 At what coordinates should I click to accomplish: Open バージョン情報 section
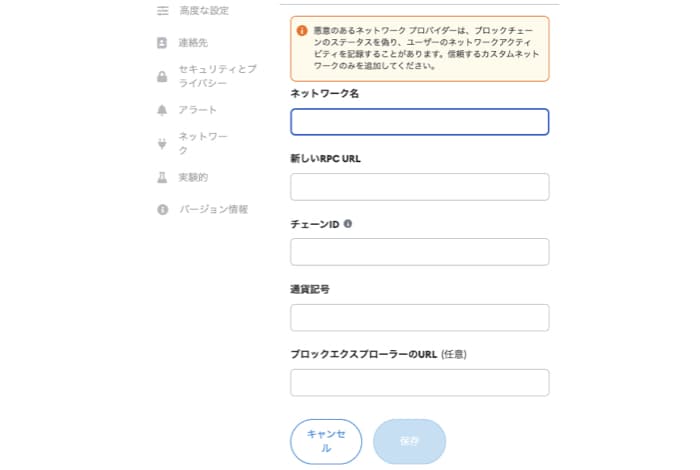212,210
